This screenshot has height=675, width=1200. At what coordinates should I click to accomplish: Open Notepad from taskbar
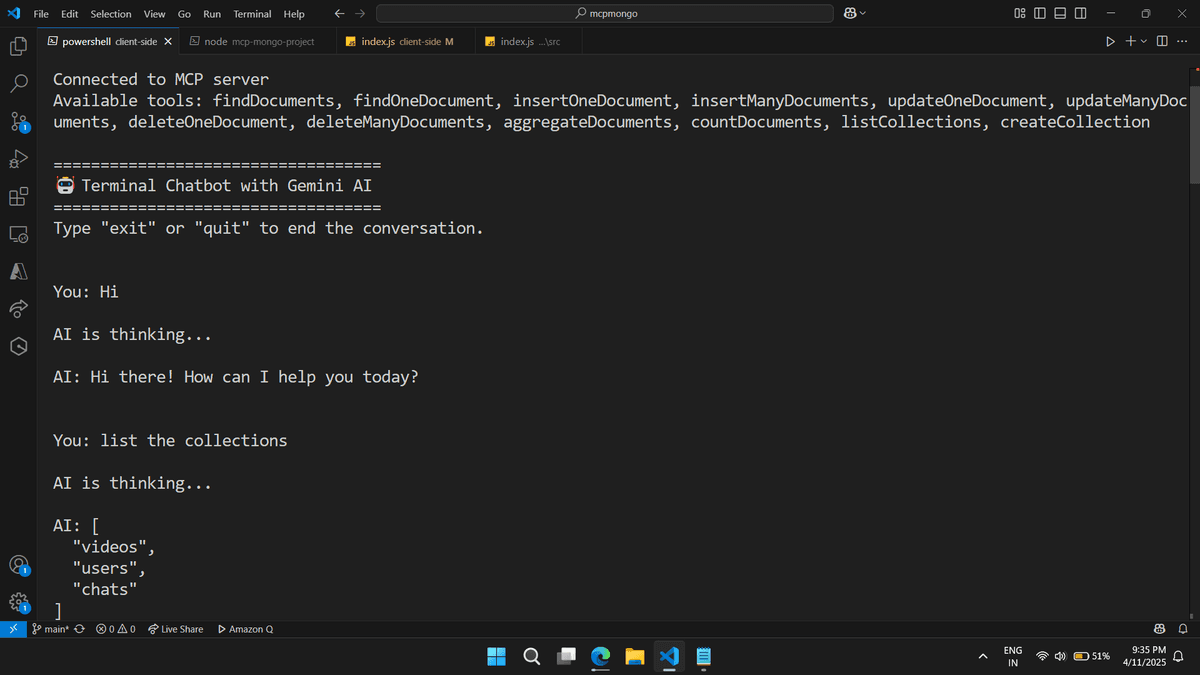(703, 657)
